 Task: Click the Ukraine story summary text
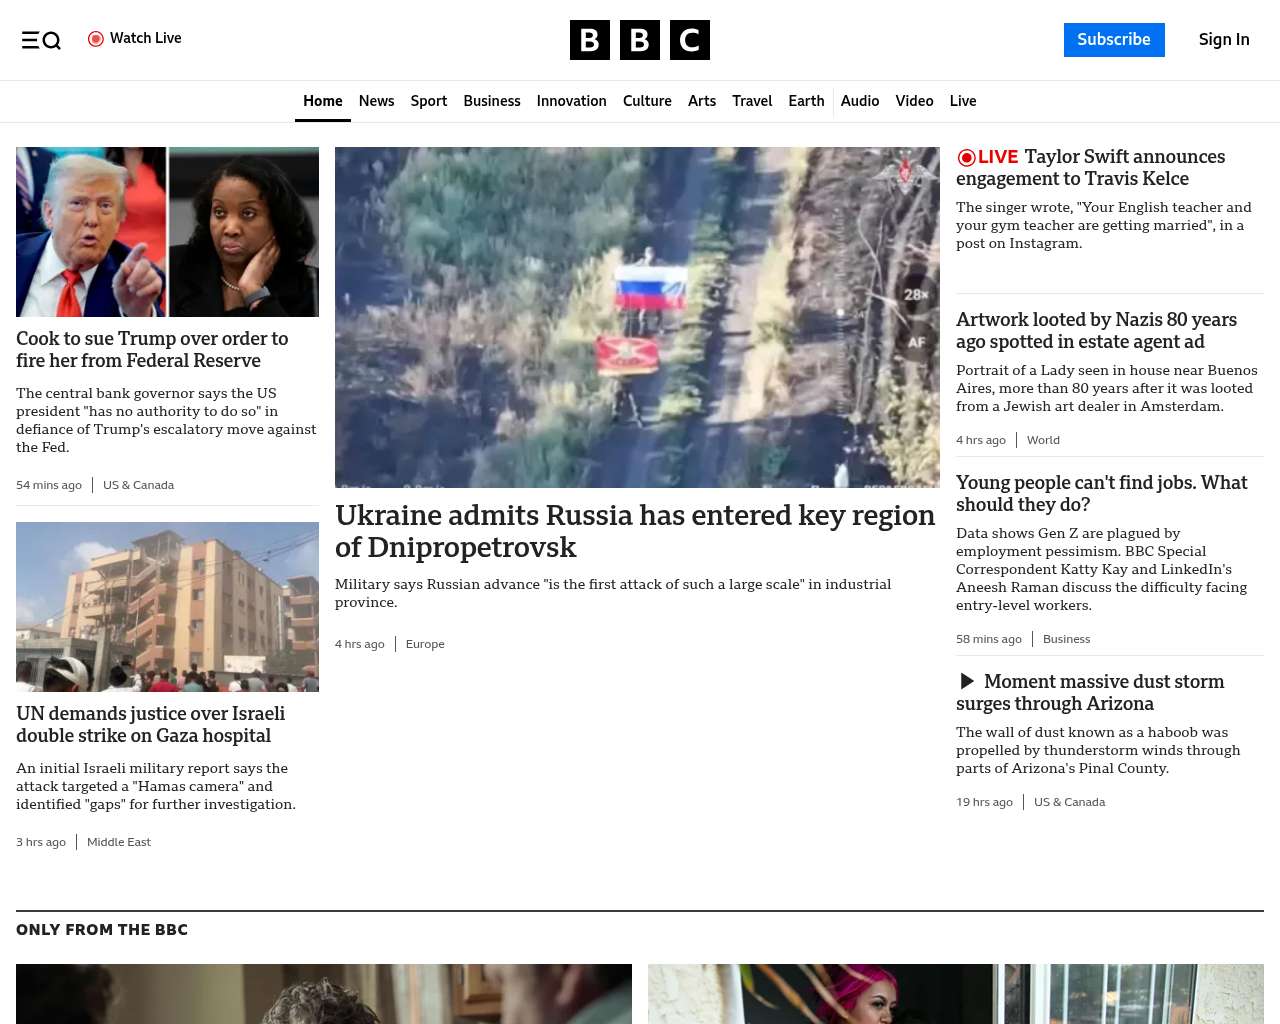[x=613, y=593]
